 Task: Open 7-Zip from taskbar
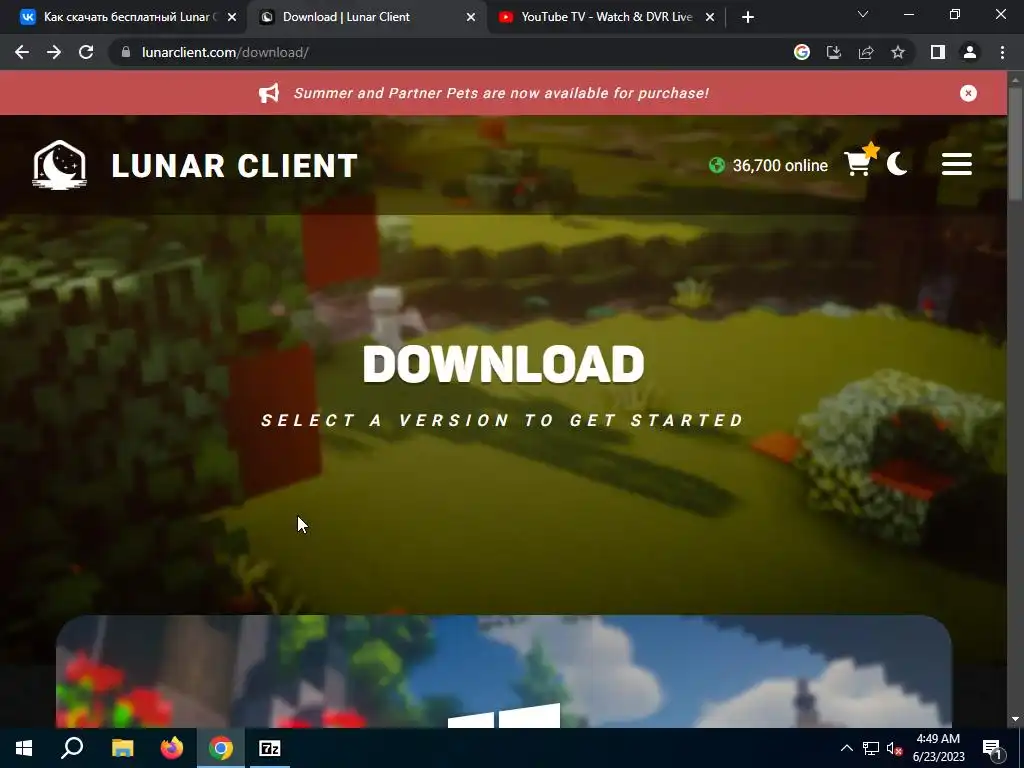click(x=270, y=748)
